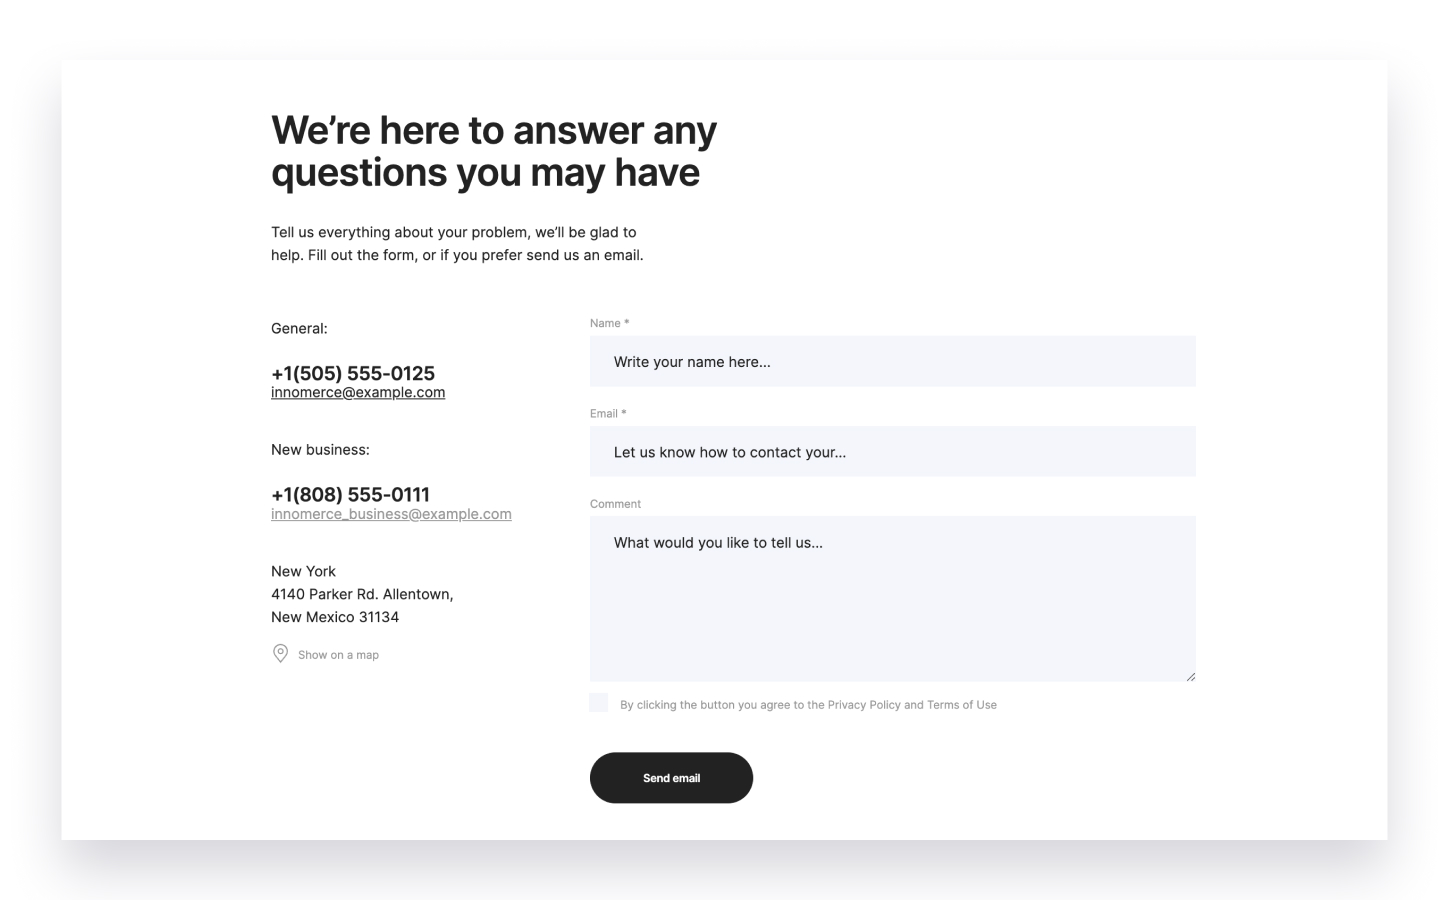Focus the "Write your name here..." field

tap(892, 362)
